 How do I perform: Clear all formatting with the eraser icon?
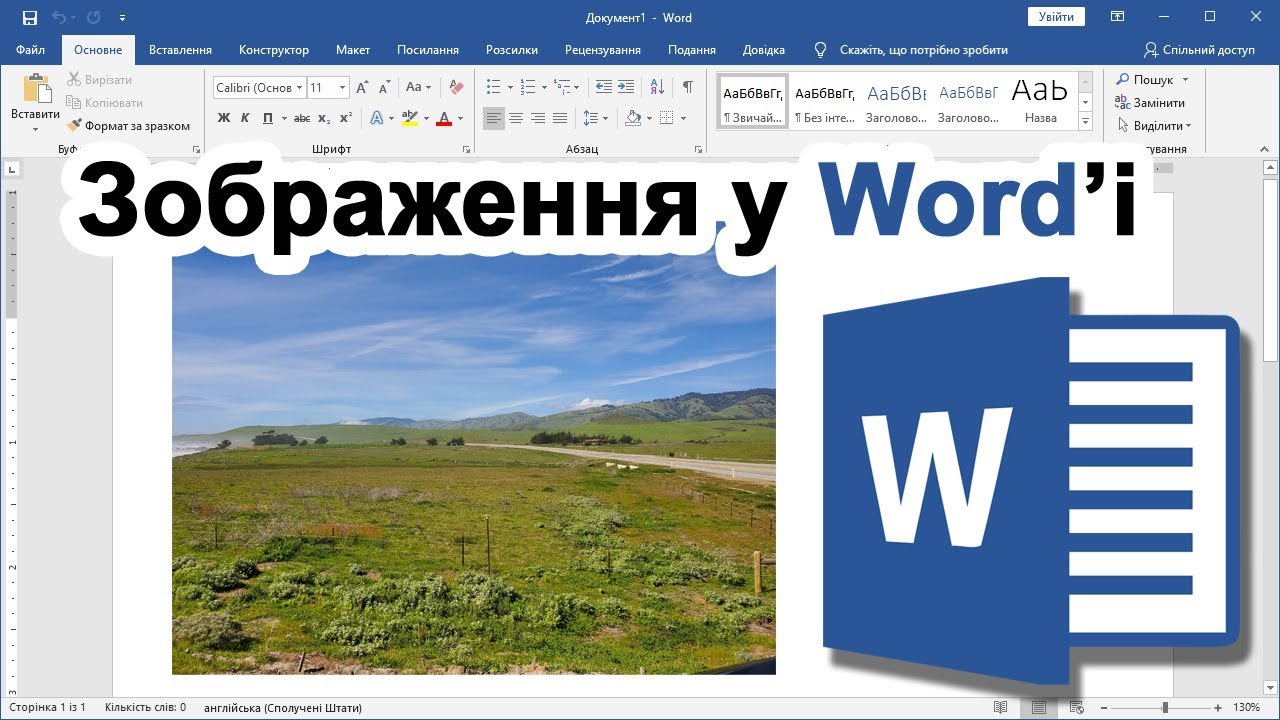tap(457, 88)
